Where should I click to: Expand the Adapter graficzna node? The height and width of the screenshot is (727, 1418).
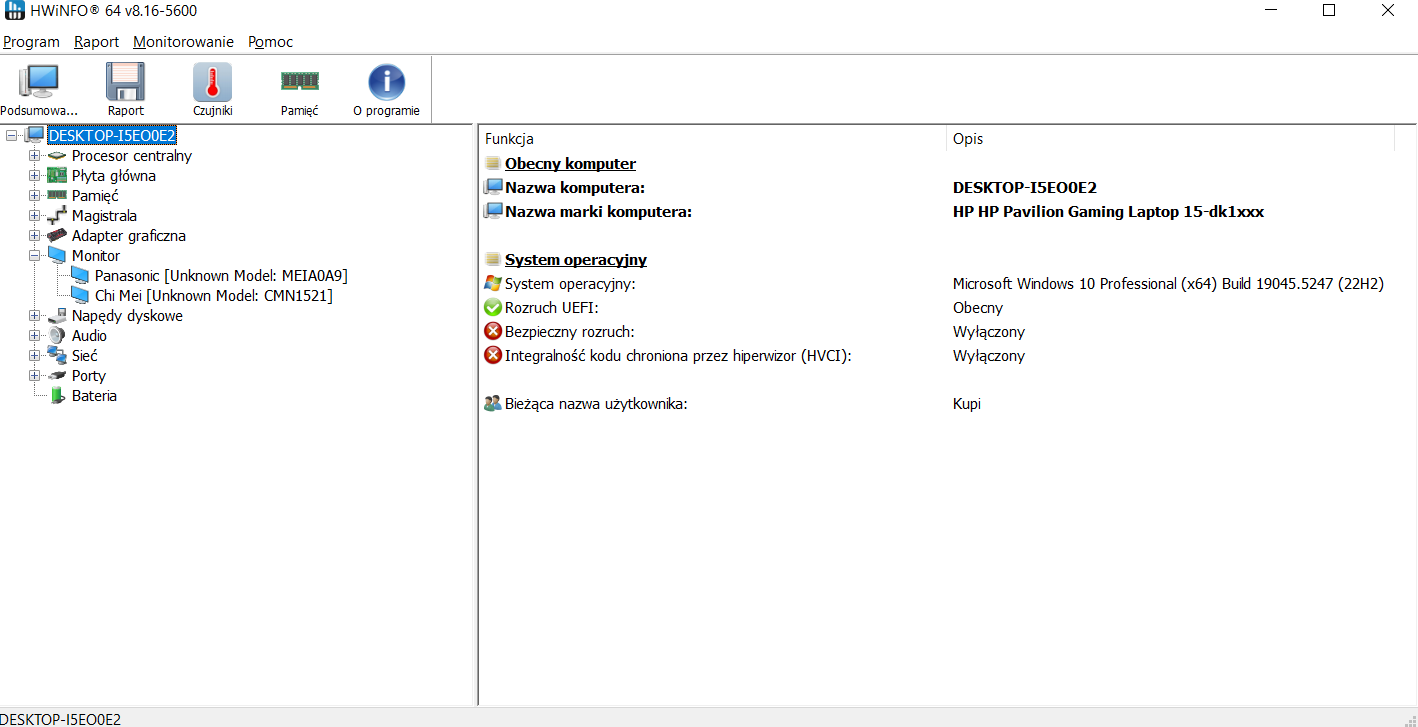(x=35, y=236)
